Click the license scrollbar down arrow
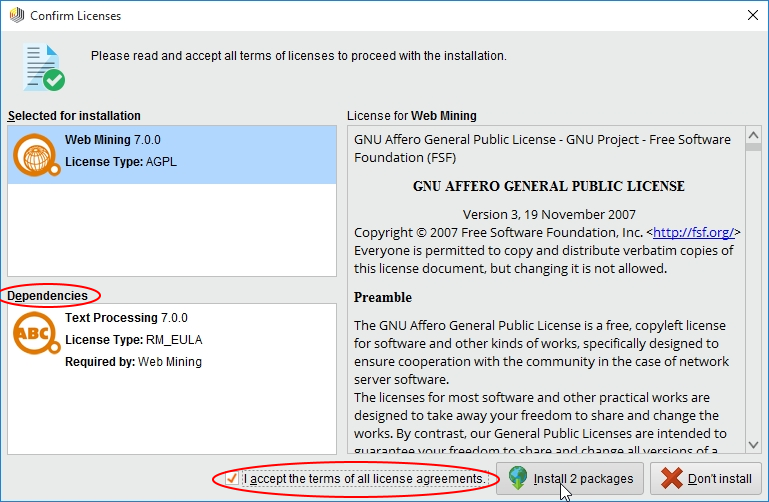 tap(751, 444)
